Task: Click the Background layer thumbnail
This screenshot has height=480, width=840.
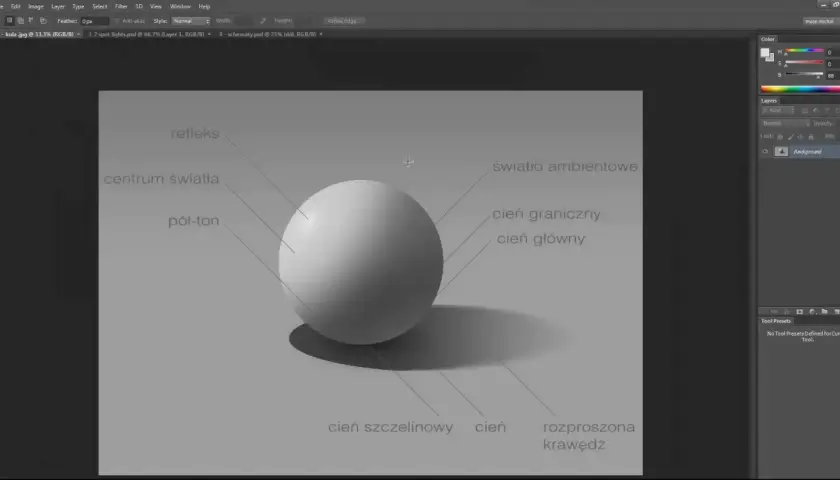Action: 781,151
